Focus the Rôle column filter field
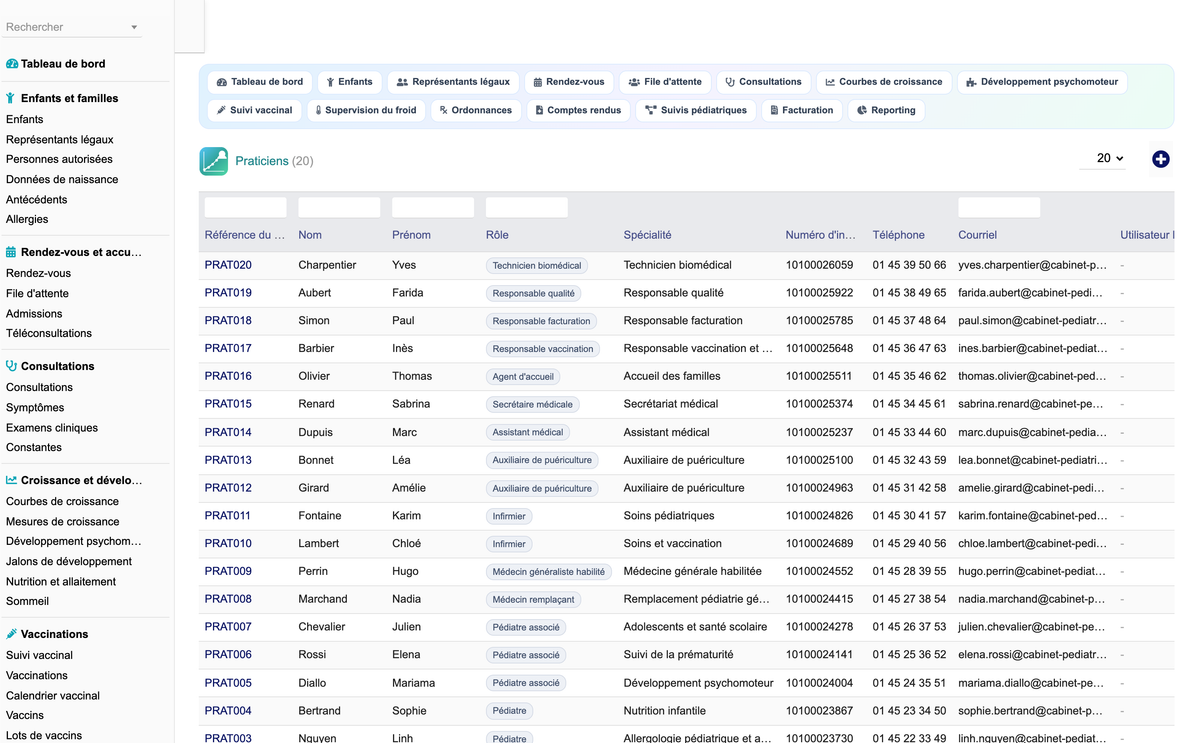 pyautogui.click(x=527, y=207)
